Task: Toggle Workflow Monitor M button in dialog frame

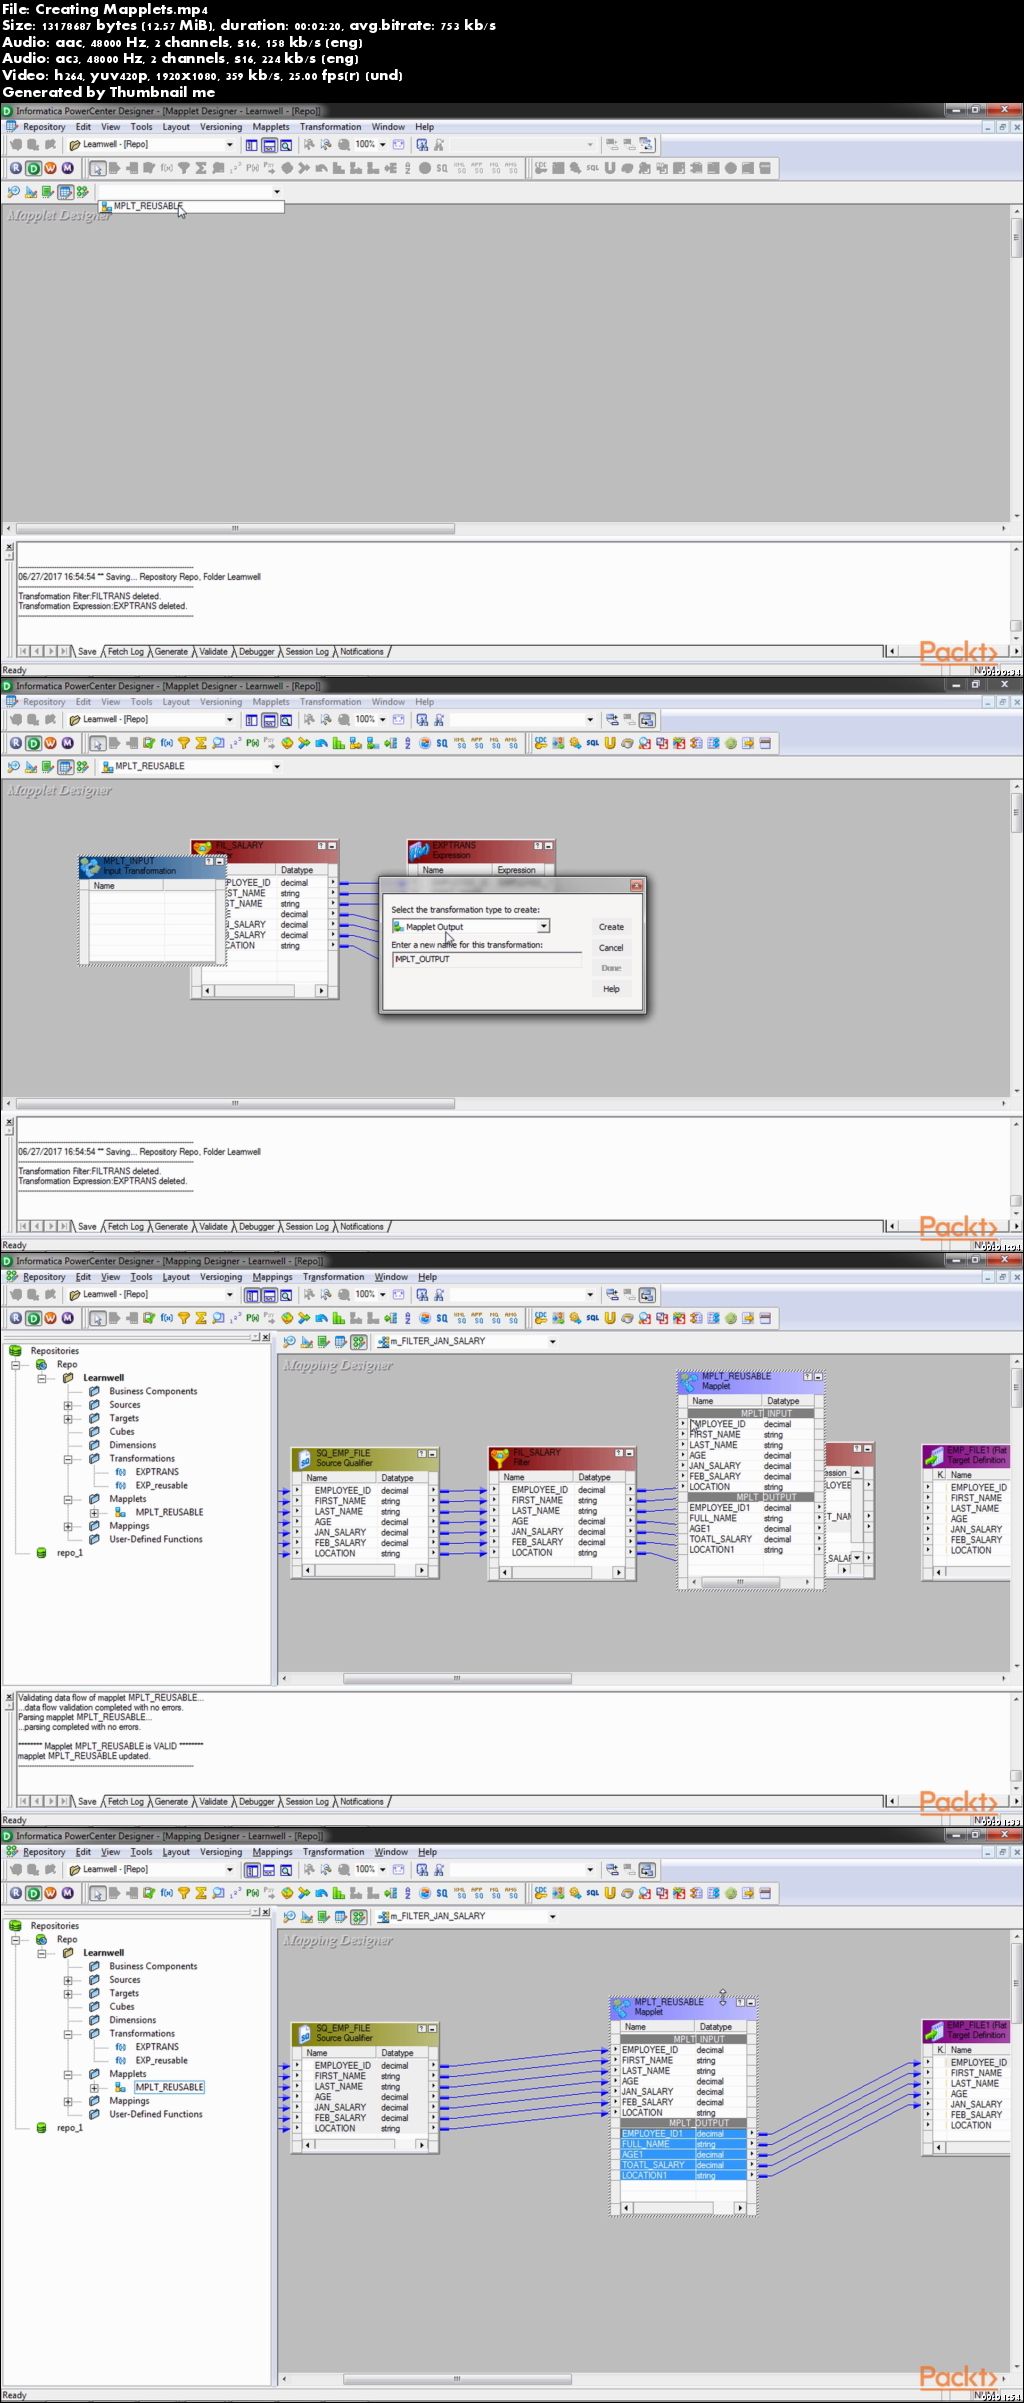Action: pyautogui.click(x=67, y=743)
